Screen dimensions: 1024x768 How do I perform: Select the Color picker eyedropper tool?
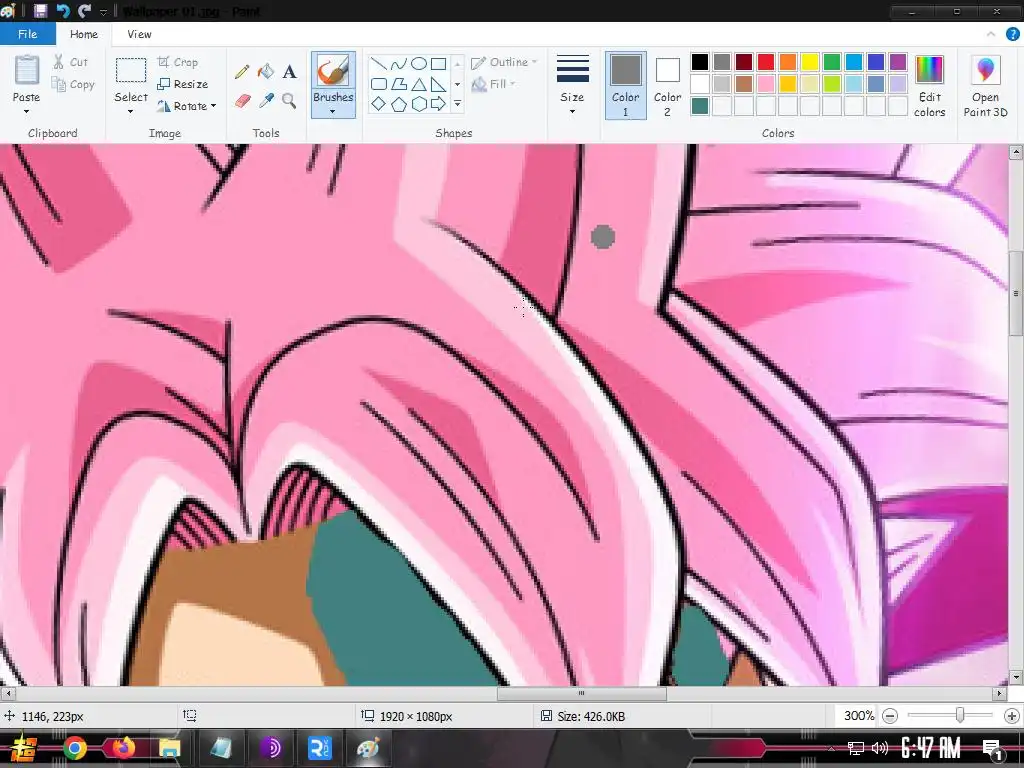(x=266, y=101)
